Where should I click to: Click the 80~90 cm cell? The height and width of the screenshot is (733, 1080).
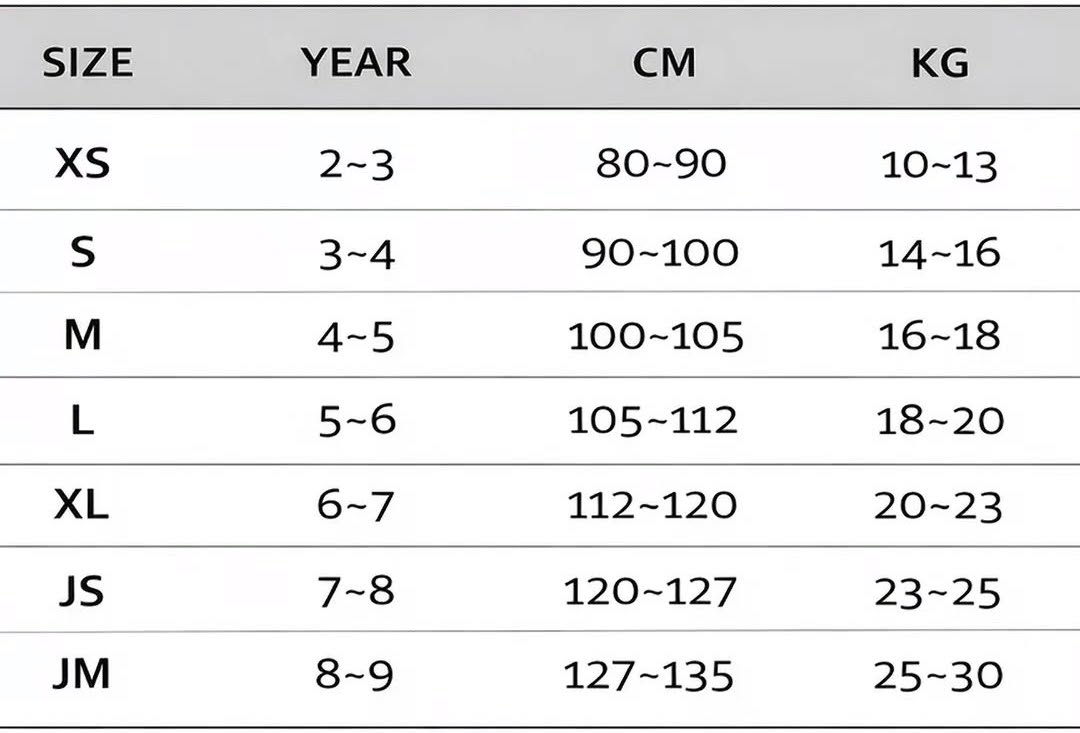(x=661, y=163)
